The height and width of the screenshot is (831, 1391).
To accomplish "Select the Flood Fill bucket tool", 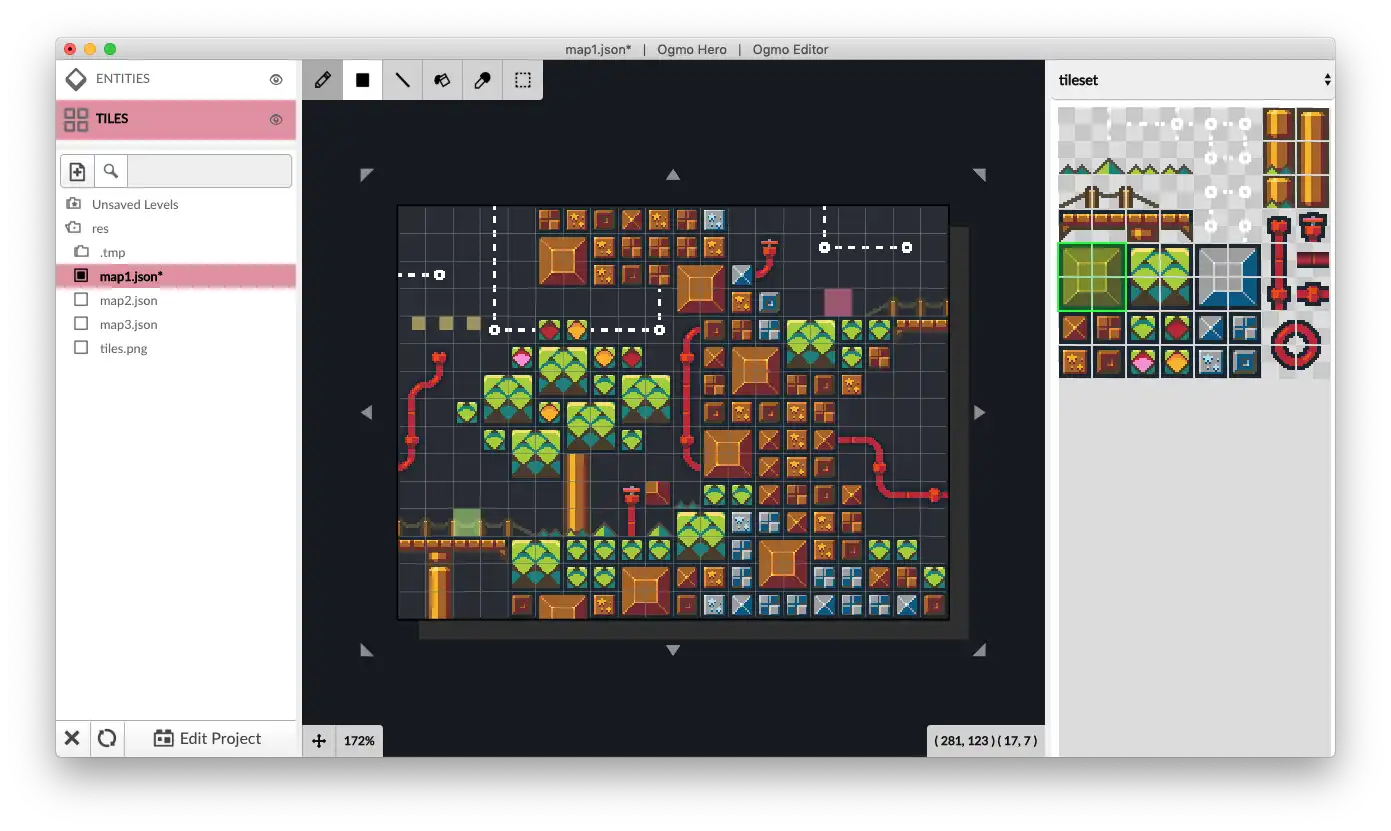I will (442, 80).
